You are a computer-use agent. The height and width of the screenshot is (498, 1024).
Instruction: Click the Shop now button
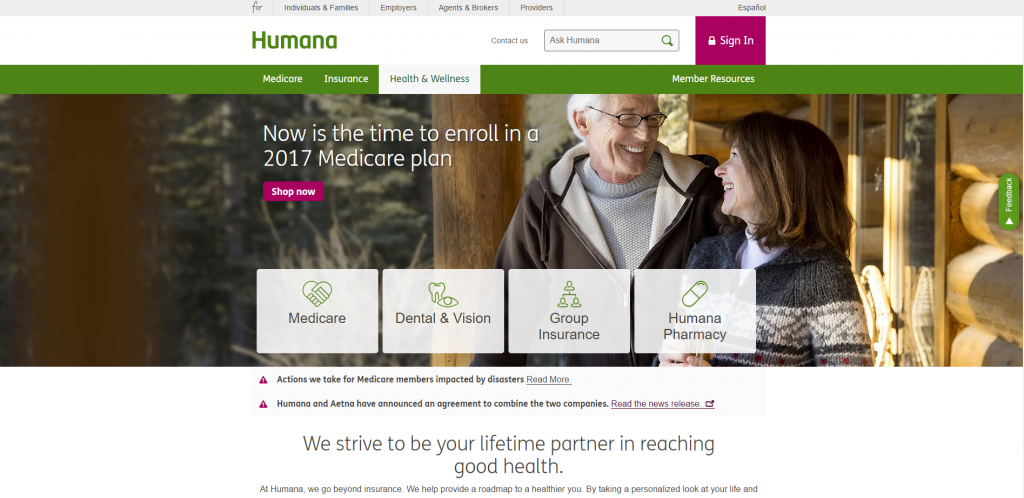point(293,191)
